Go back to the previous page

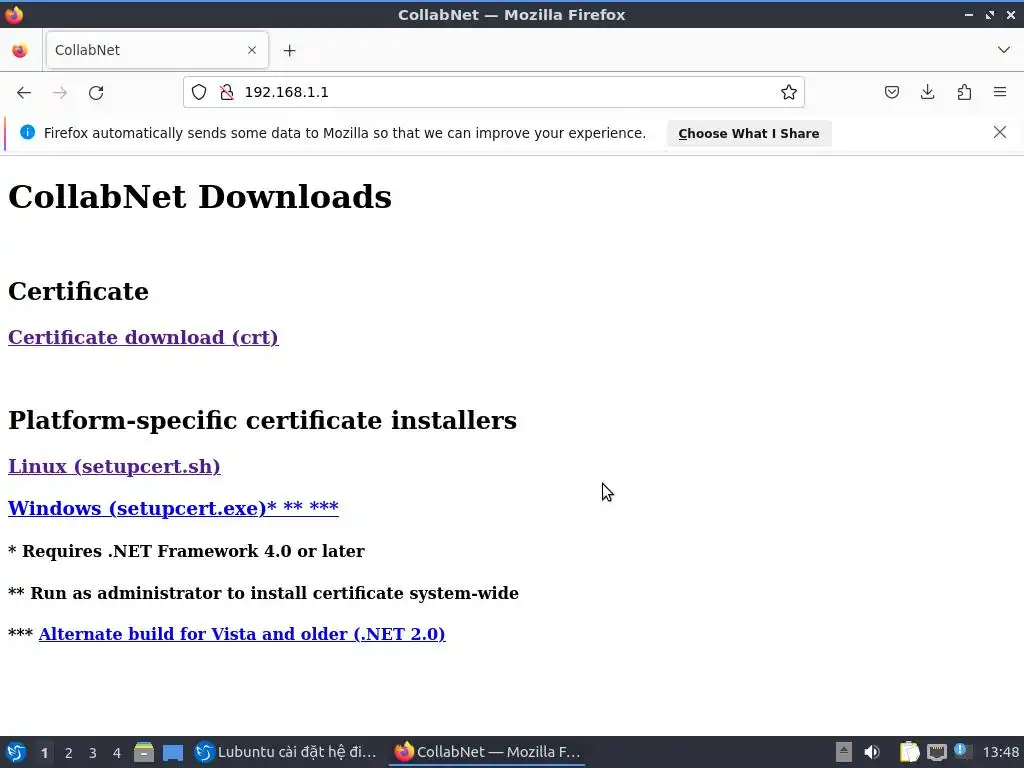[x=24, y=93]
